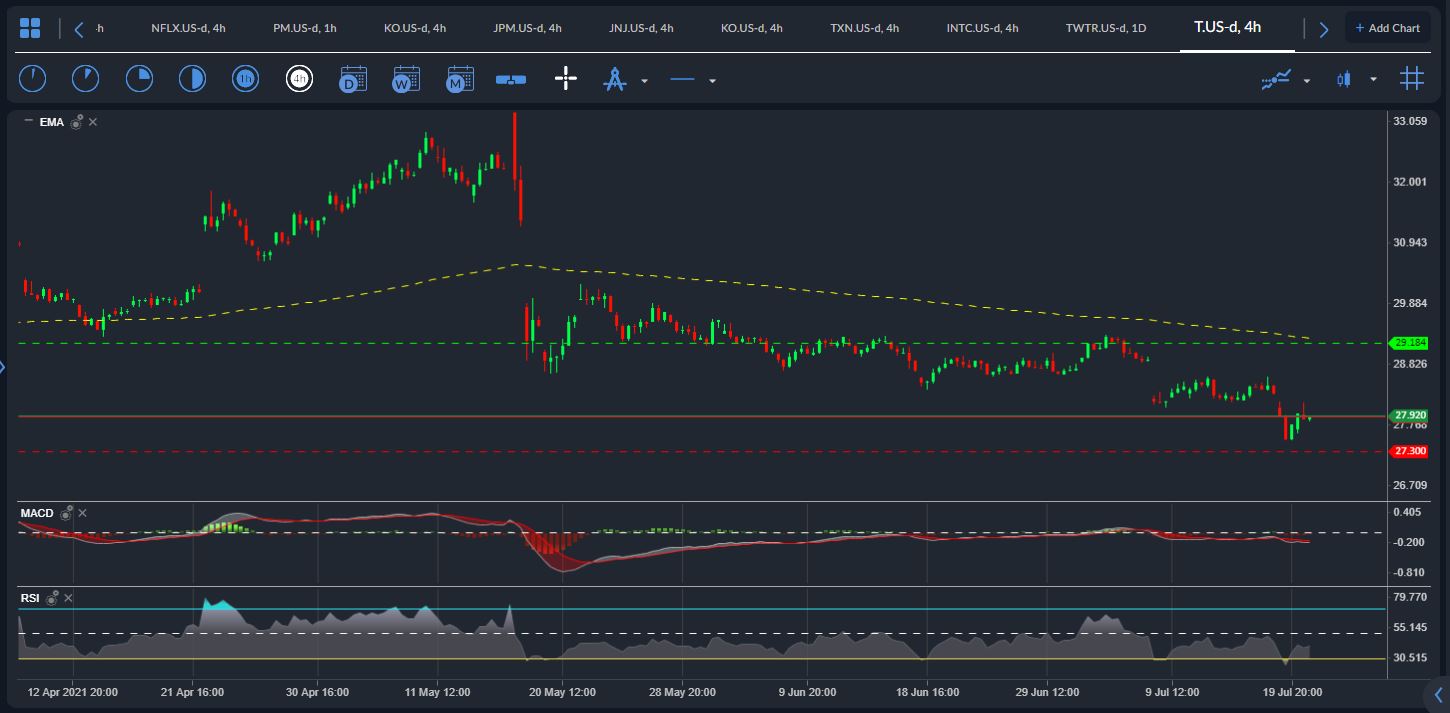Select the 4h timeframe button
Viewport: 1450px width, 713px height.
coord(299,79)
